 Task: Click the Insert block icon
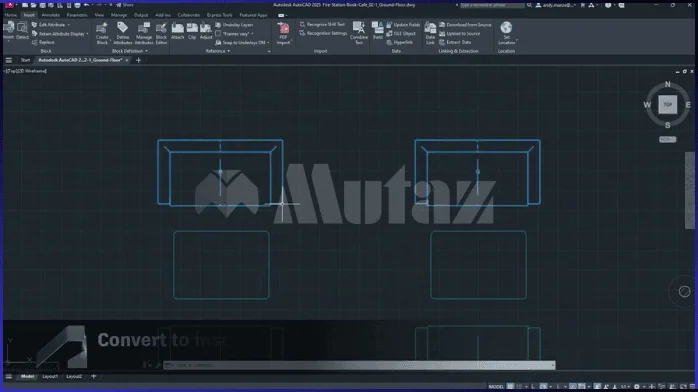[x=8, y=31]
